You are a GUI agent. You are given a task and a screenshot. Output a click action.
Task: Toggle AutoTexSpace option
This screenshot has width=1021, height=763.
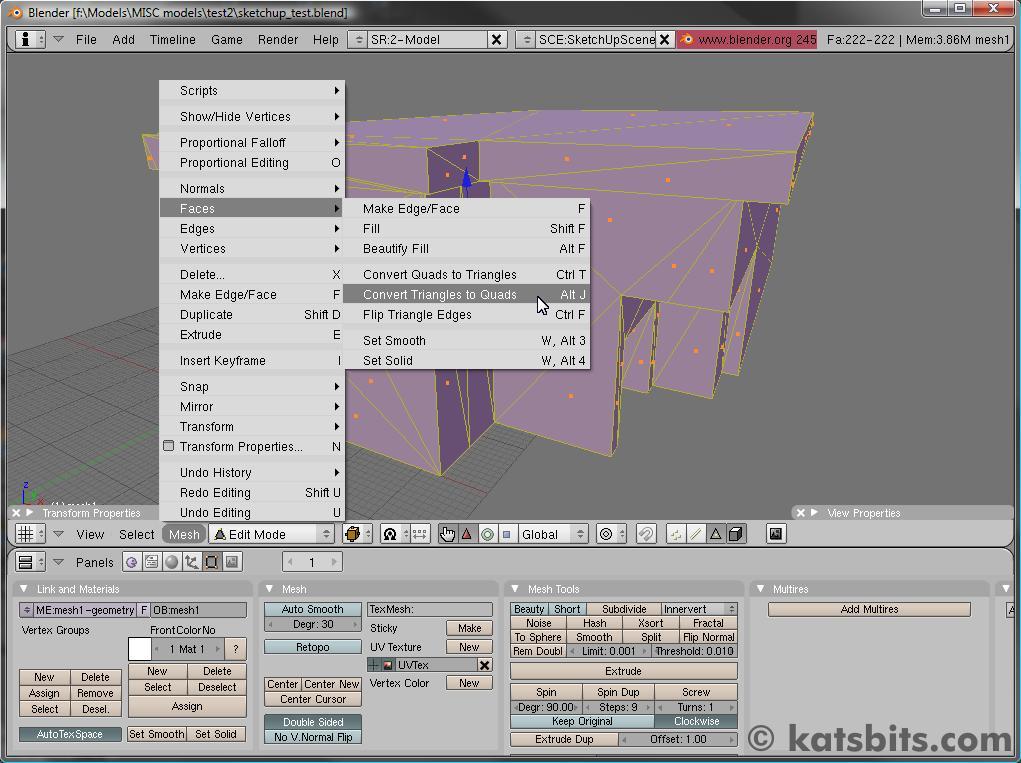[x=70, y=734]
